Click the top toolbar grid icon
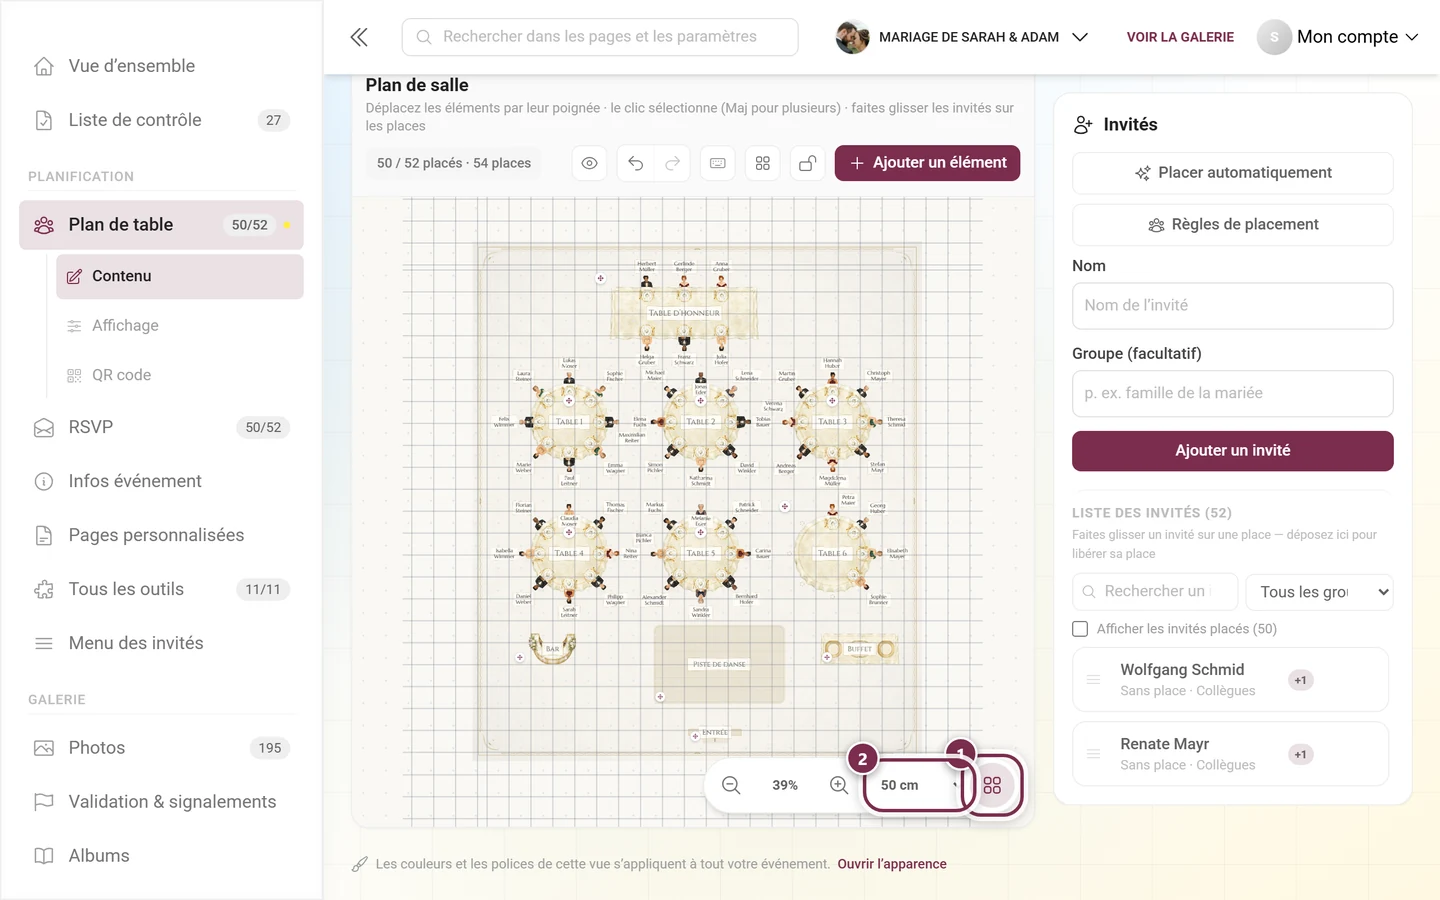Screen dimensions: 1440x900 [x=763, y=163]
